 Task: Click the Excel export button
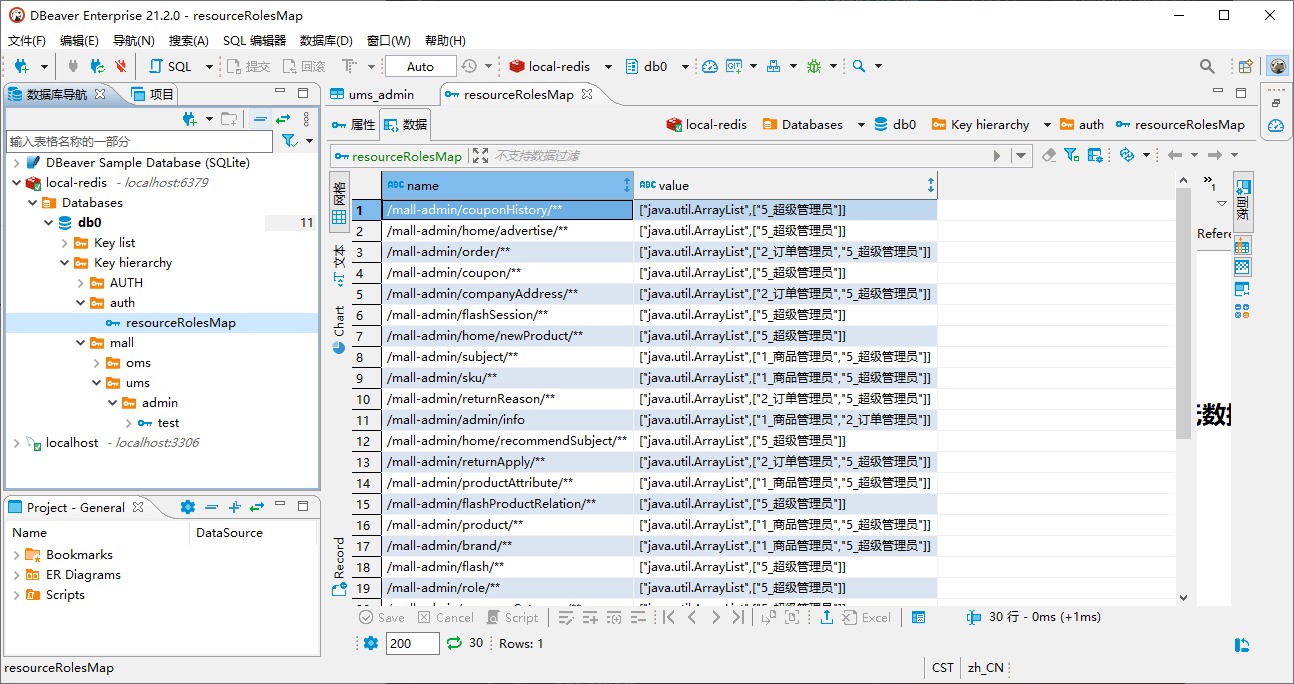point(867,618)
